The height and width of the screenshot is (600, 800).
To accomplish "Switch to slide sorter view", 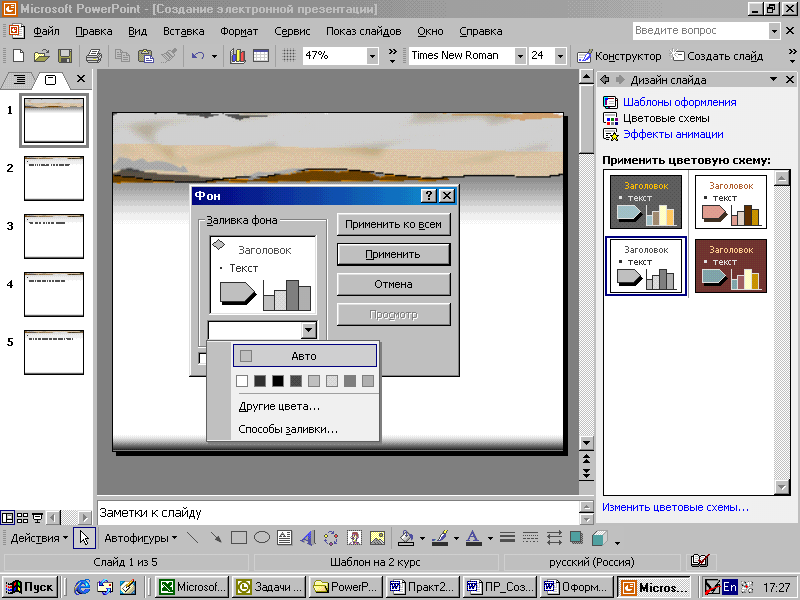I will point(22,518).
